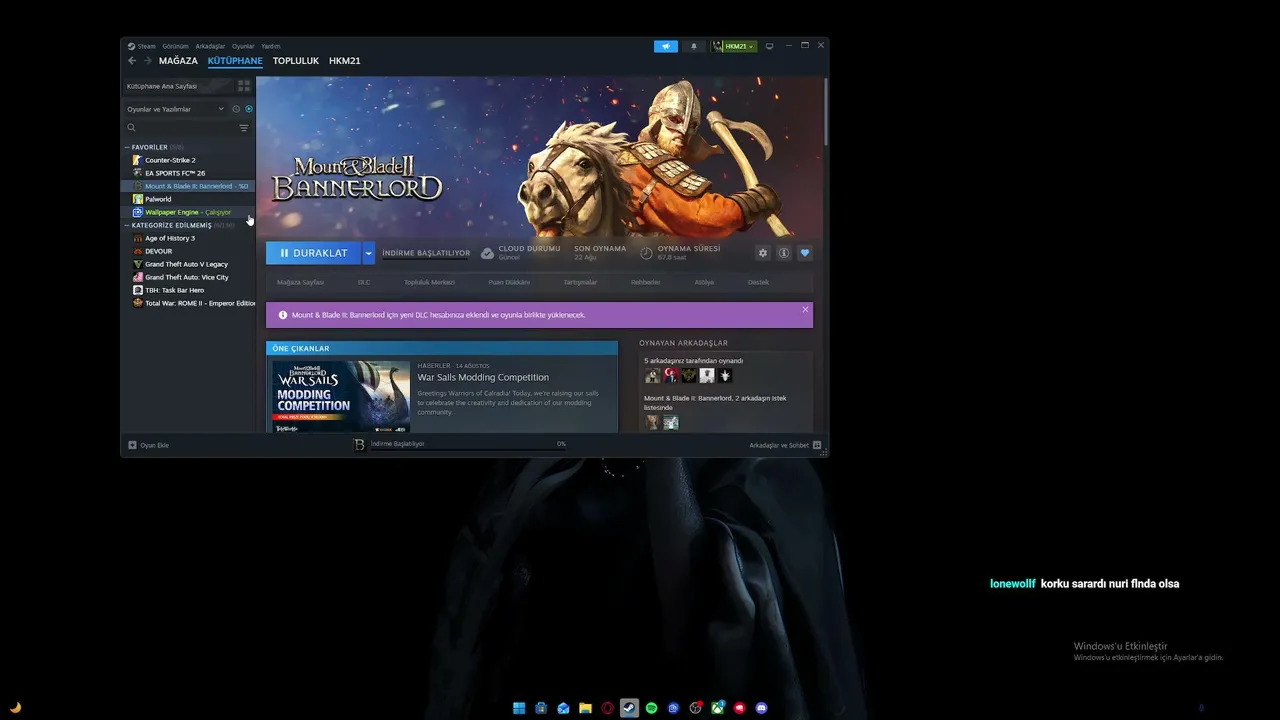Open the arrow dropdown beside DURAKLAT

(368, 253)
